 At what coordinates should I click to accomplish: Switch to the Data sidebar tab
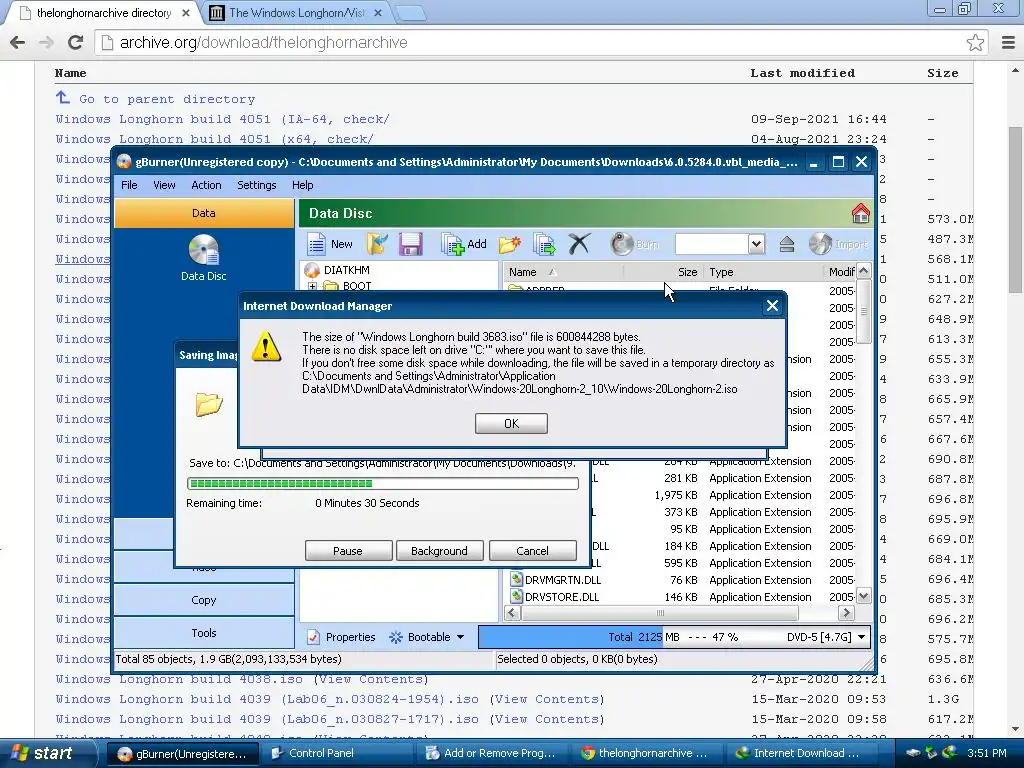(204, 213)
